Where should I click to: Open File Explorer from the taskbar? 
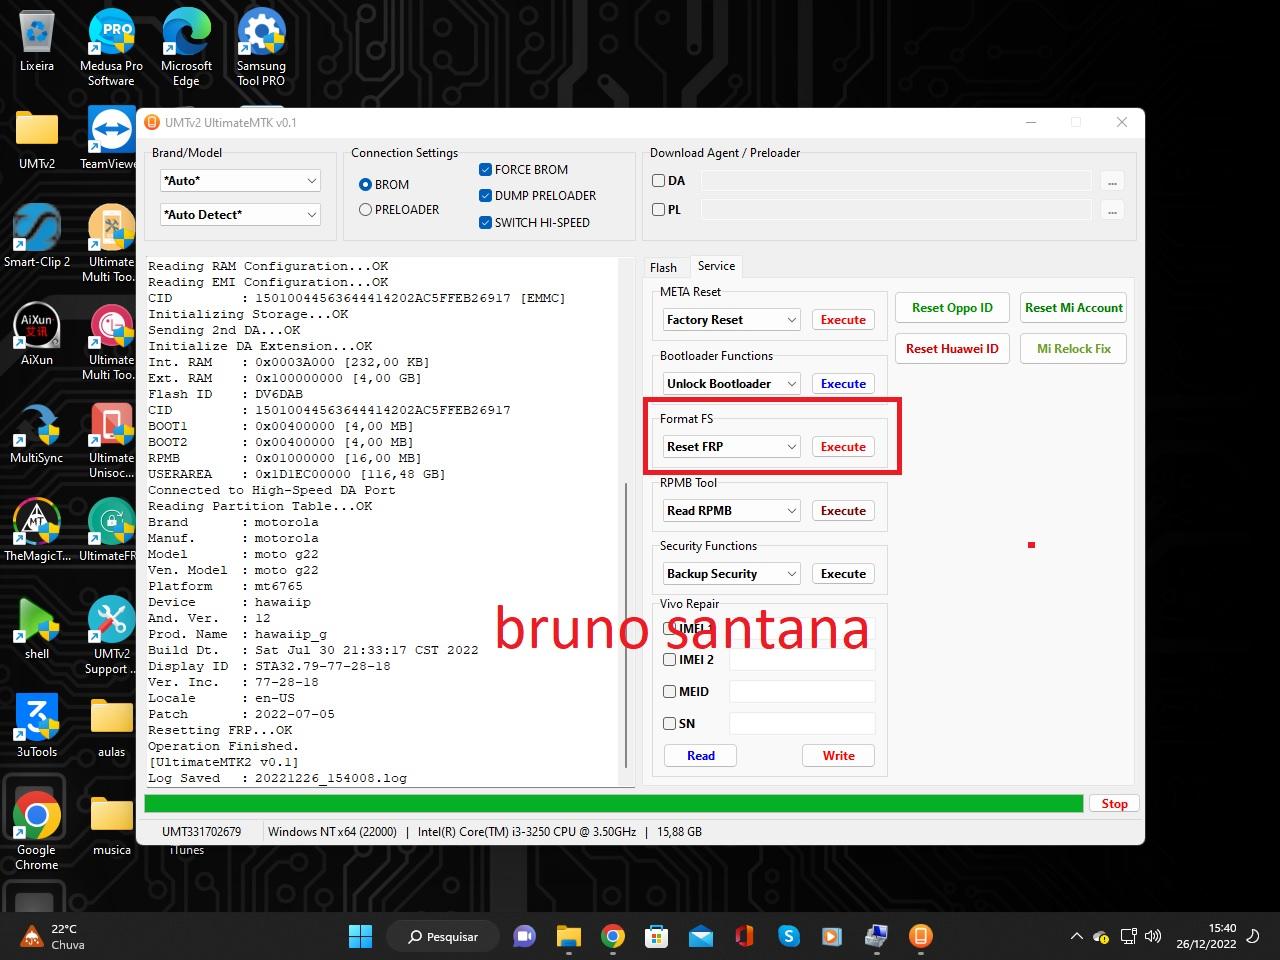tap(568, 936)
